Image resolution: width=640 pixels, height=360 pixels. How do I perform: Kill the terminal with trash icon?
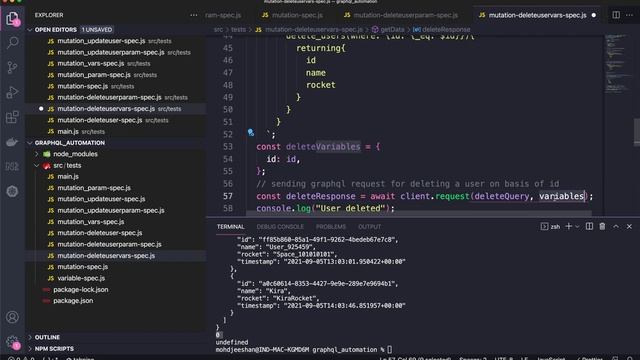tap(602, 227)
